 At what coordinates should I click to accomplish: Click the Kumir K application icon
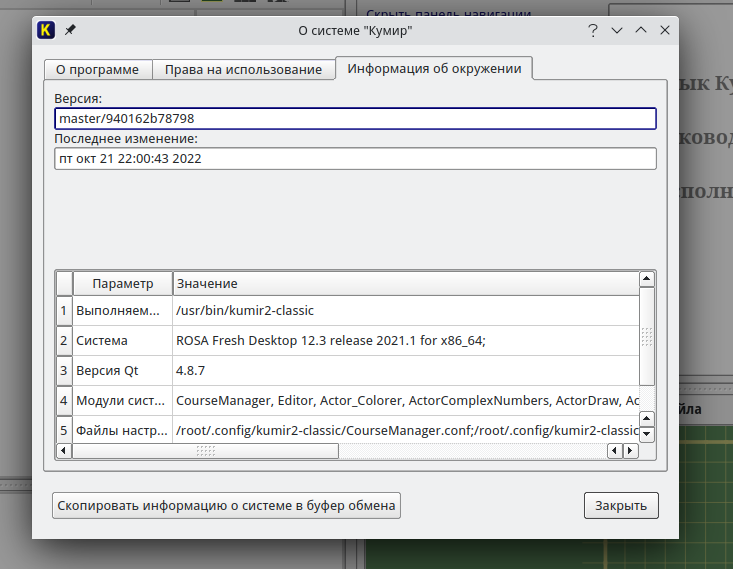(46, 30)
